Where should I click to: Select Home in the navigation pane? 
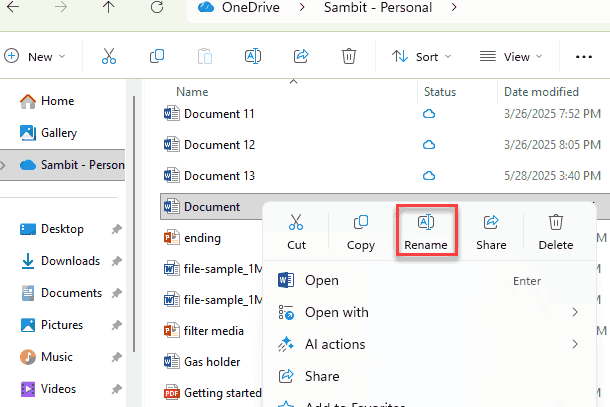(47, 101)
